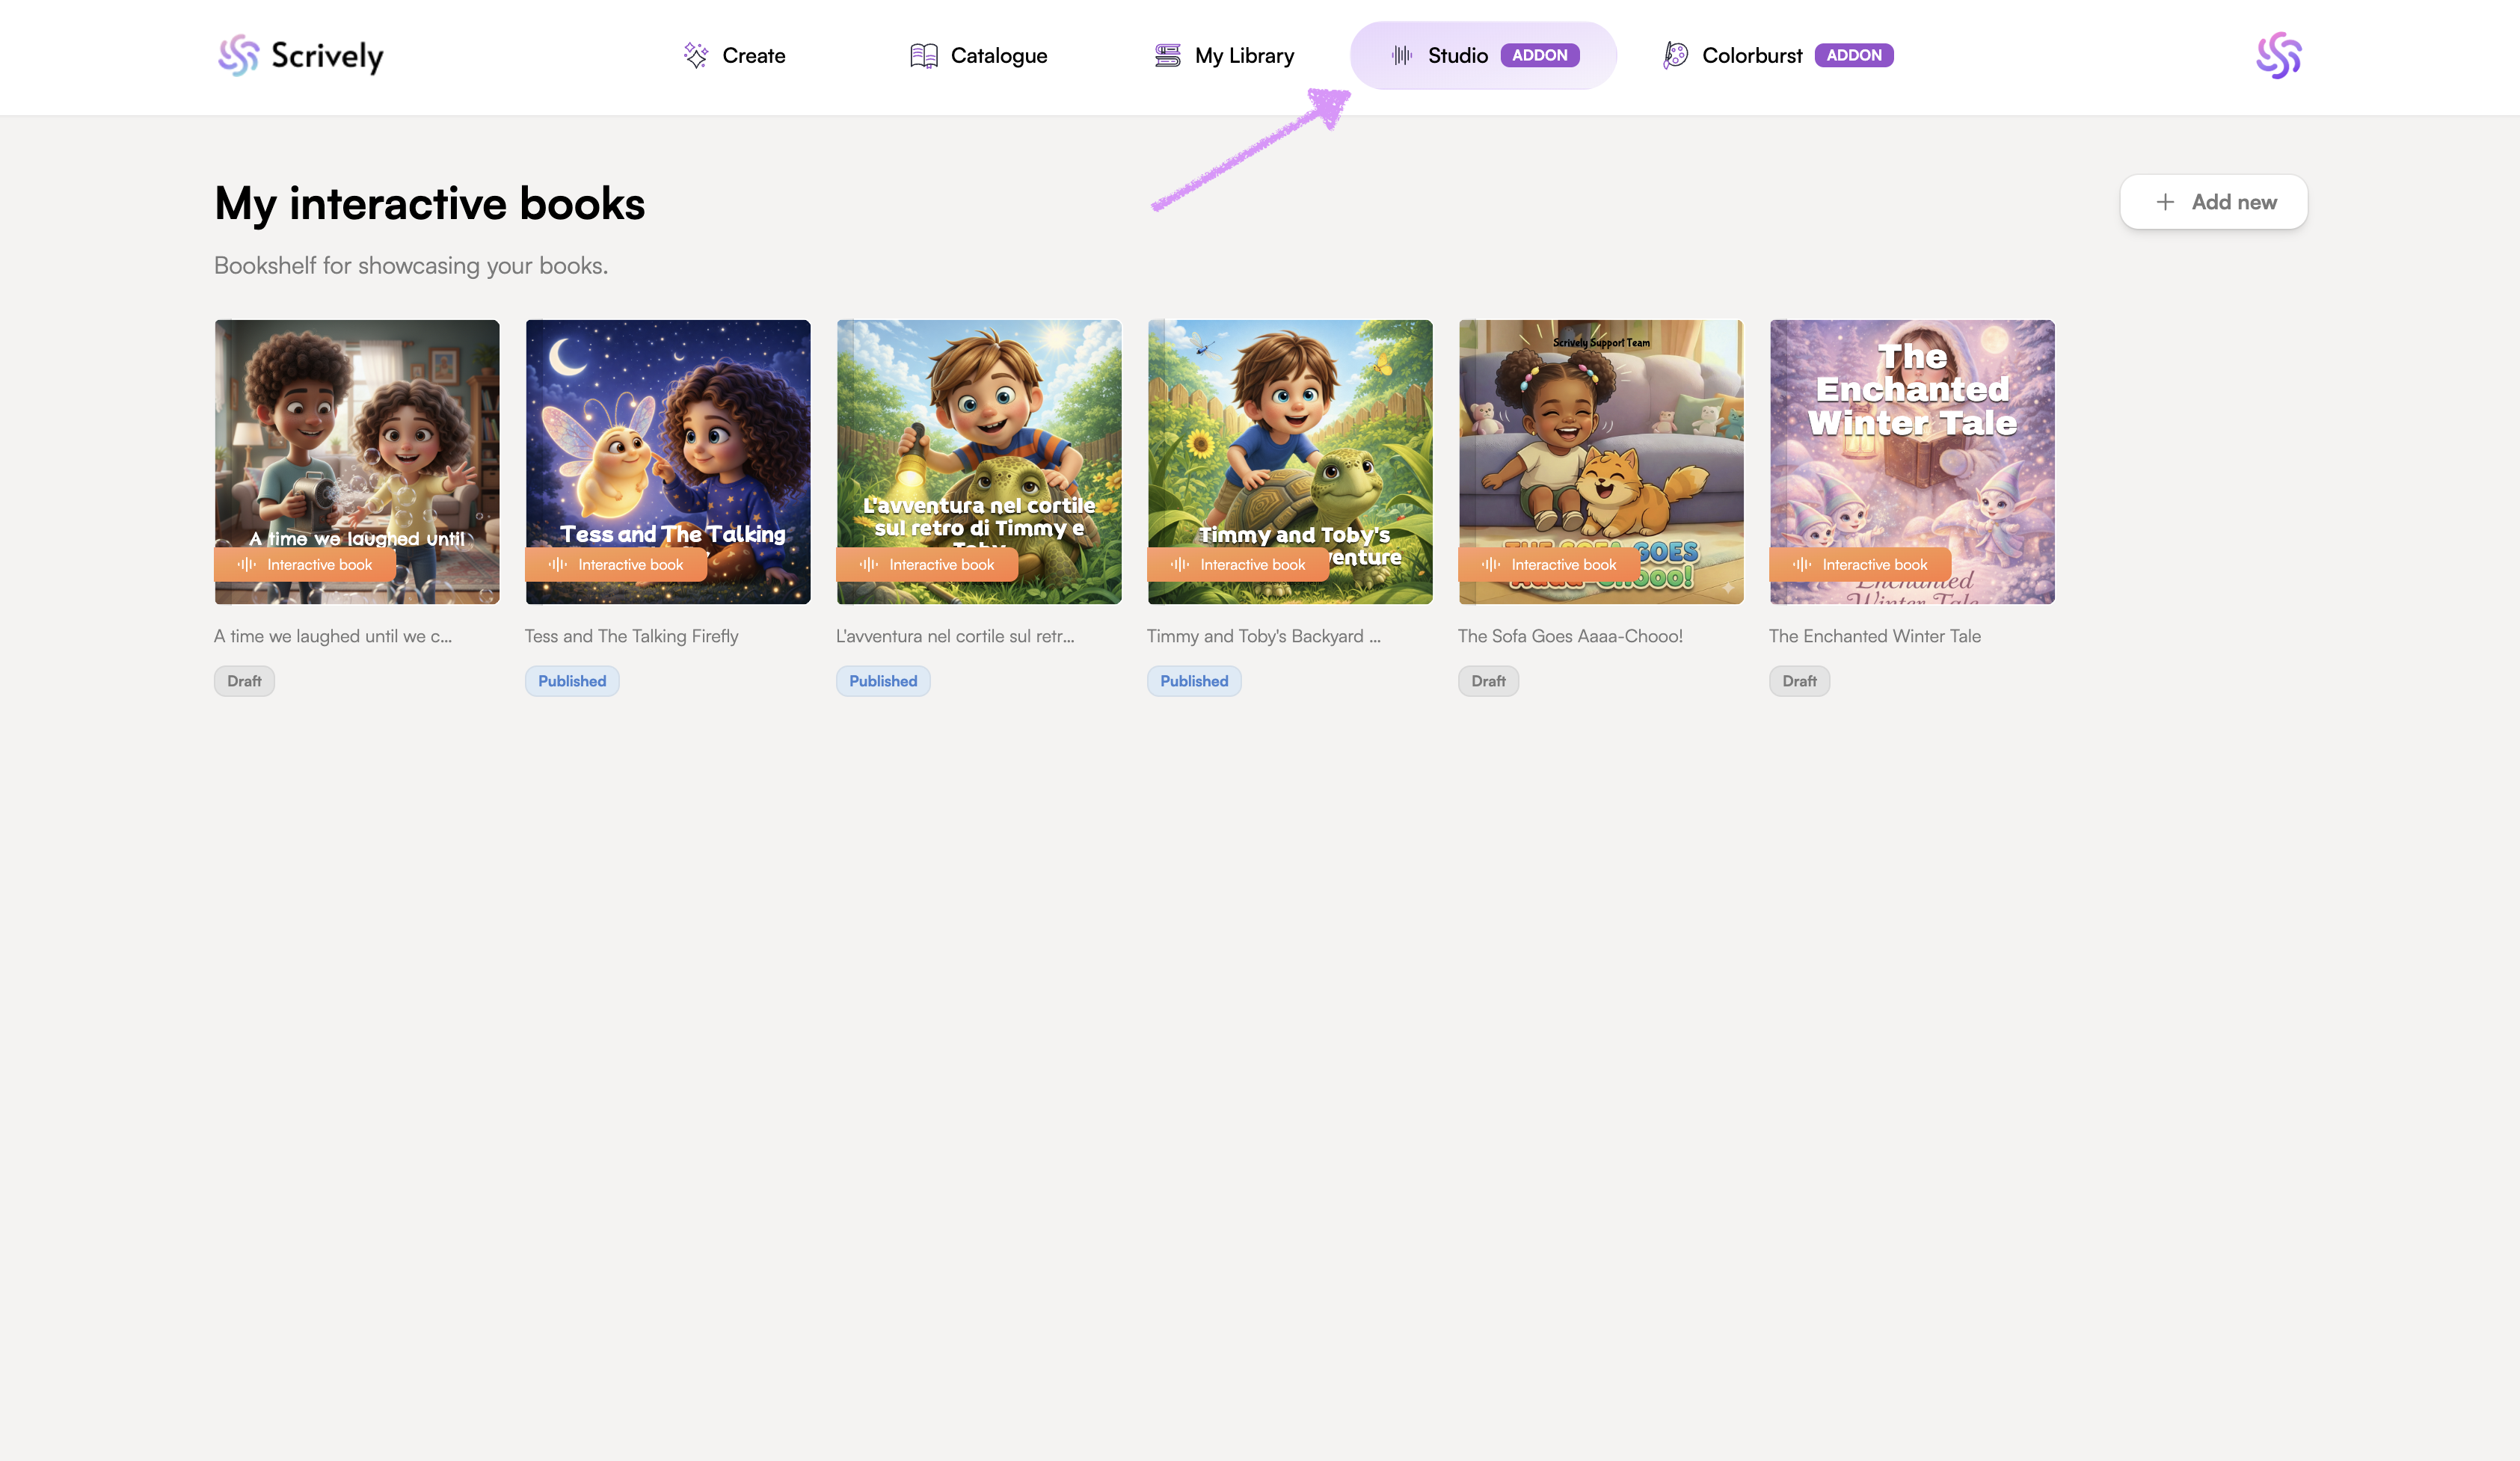This screenshot has width=2520, height=1461.
Task: Click the plus icon in Add new
Action: [2165, 202]
